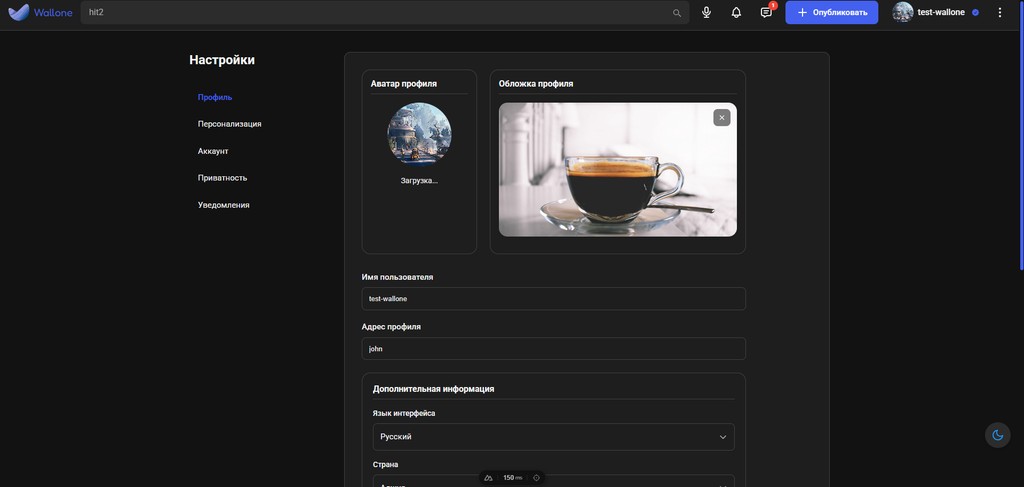Toggle the dark mode moon button

coord(997,435)
